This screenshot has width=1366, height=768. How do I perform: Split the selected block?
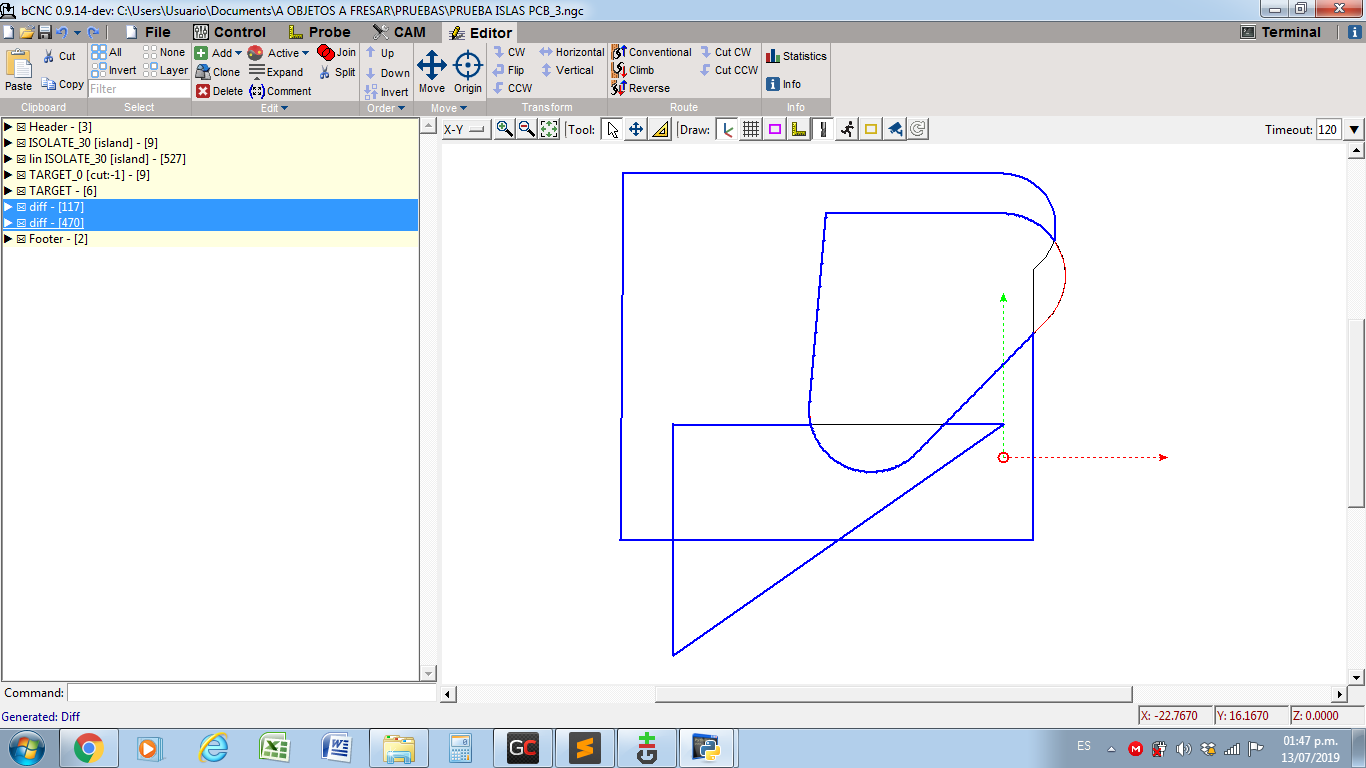pos(337,72)
